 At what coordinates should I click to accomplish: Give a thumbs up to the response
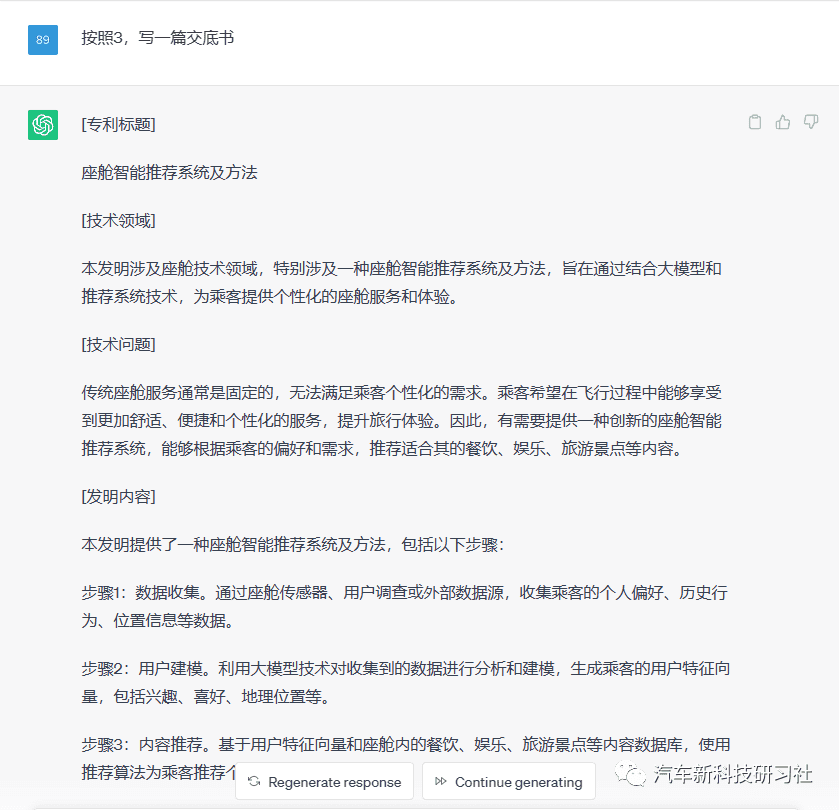(783, 122)
